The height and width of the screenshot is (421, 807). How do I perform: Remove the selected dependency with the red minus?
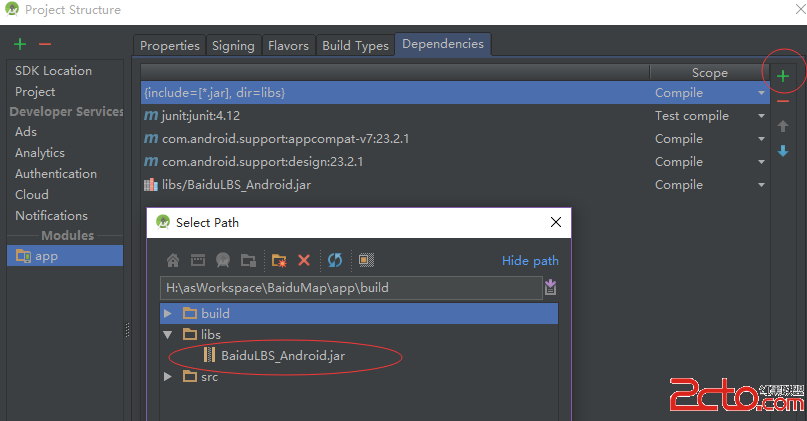(783, 101)
